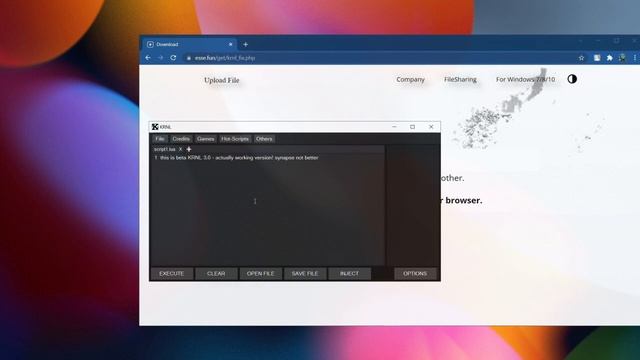Close the KRNL window

pos(431,127)
